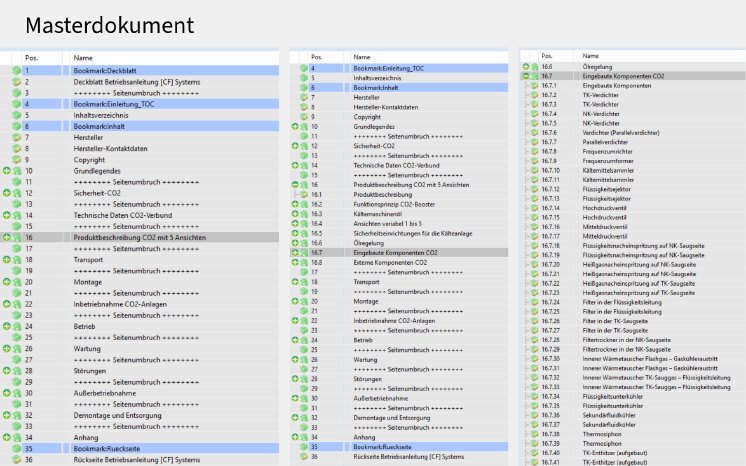Select the icon of row 16.7.14 Hochdruckventil

534,208
